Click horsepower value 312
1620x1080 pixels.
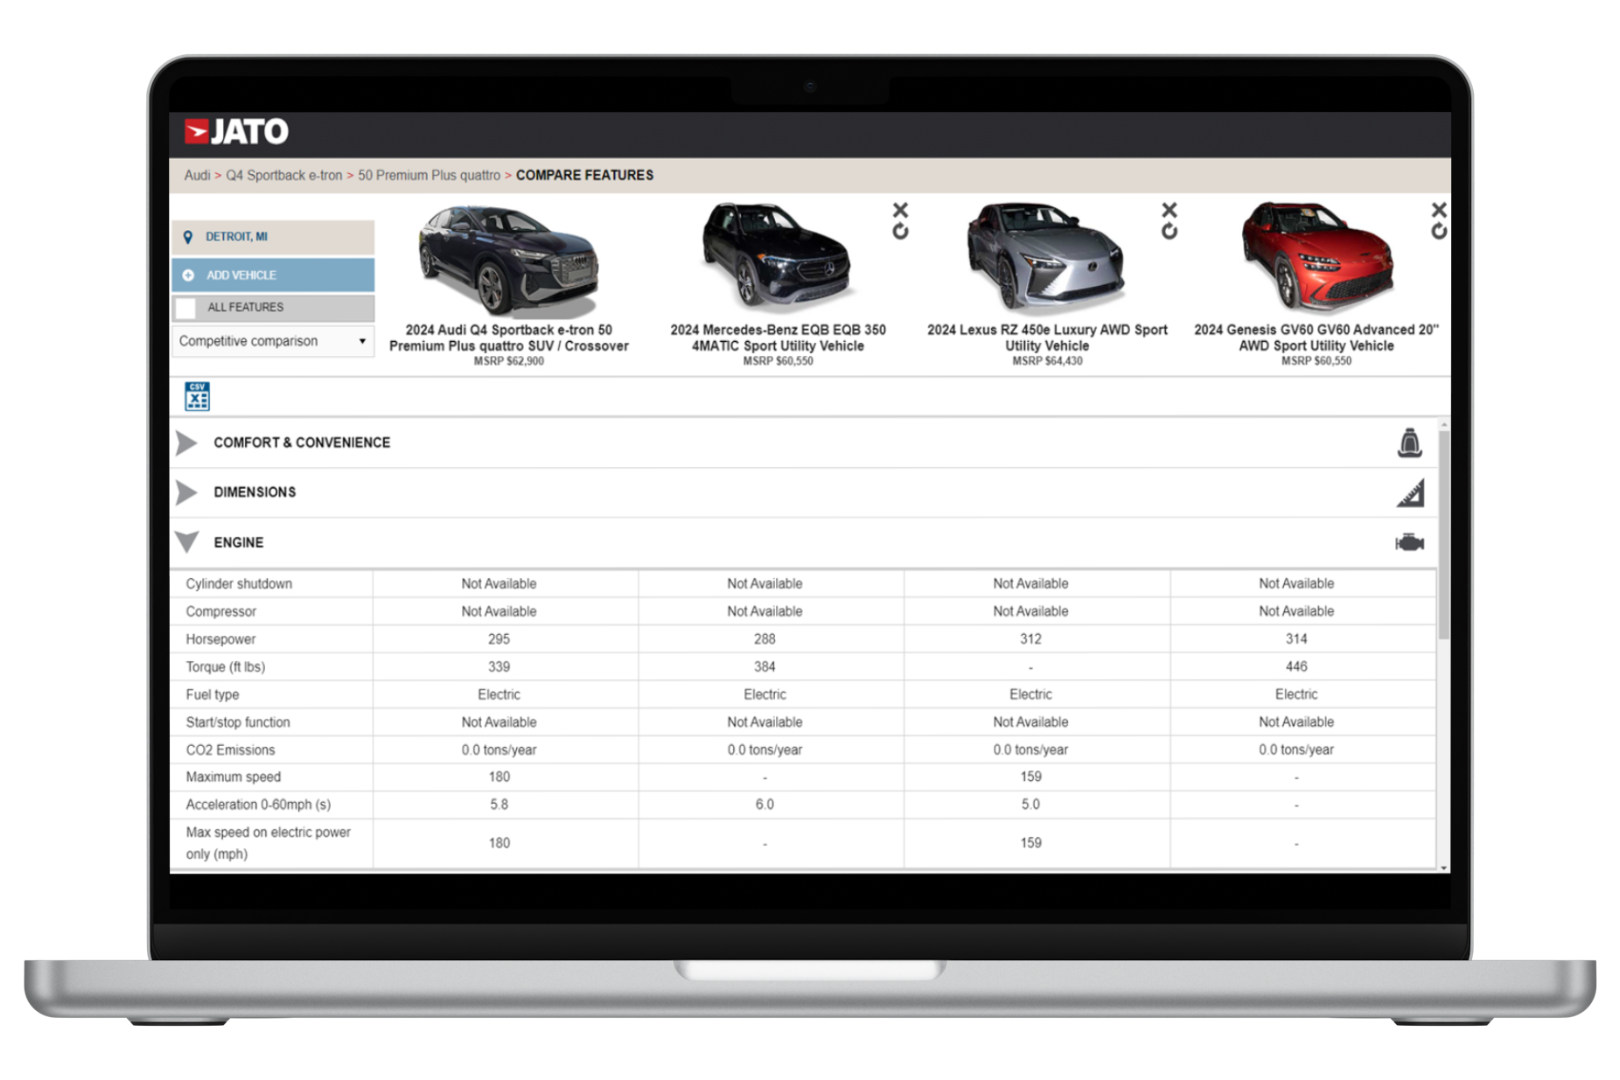point(1030,639)
